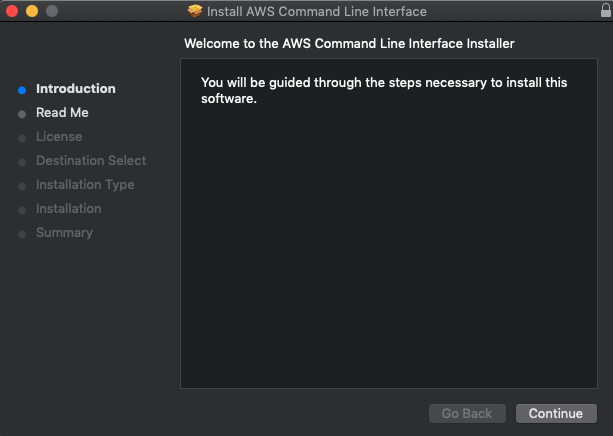The height and width of the screenshot is (436, 613).
Task: Open the Destination Select step
Action: (x=91, y=160)
